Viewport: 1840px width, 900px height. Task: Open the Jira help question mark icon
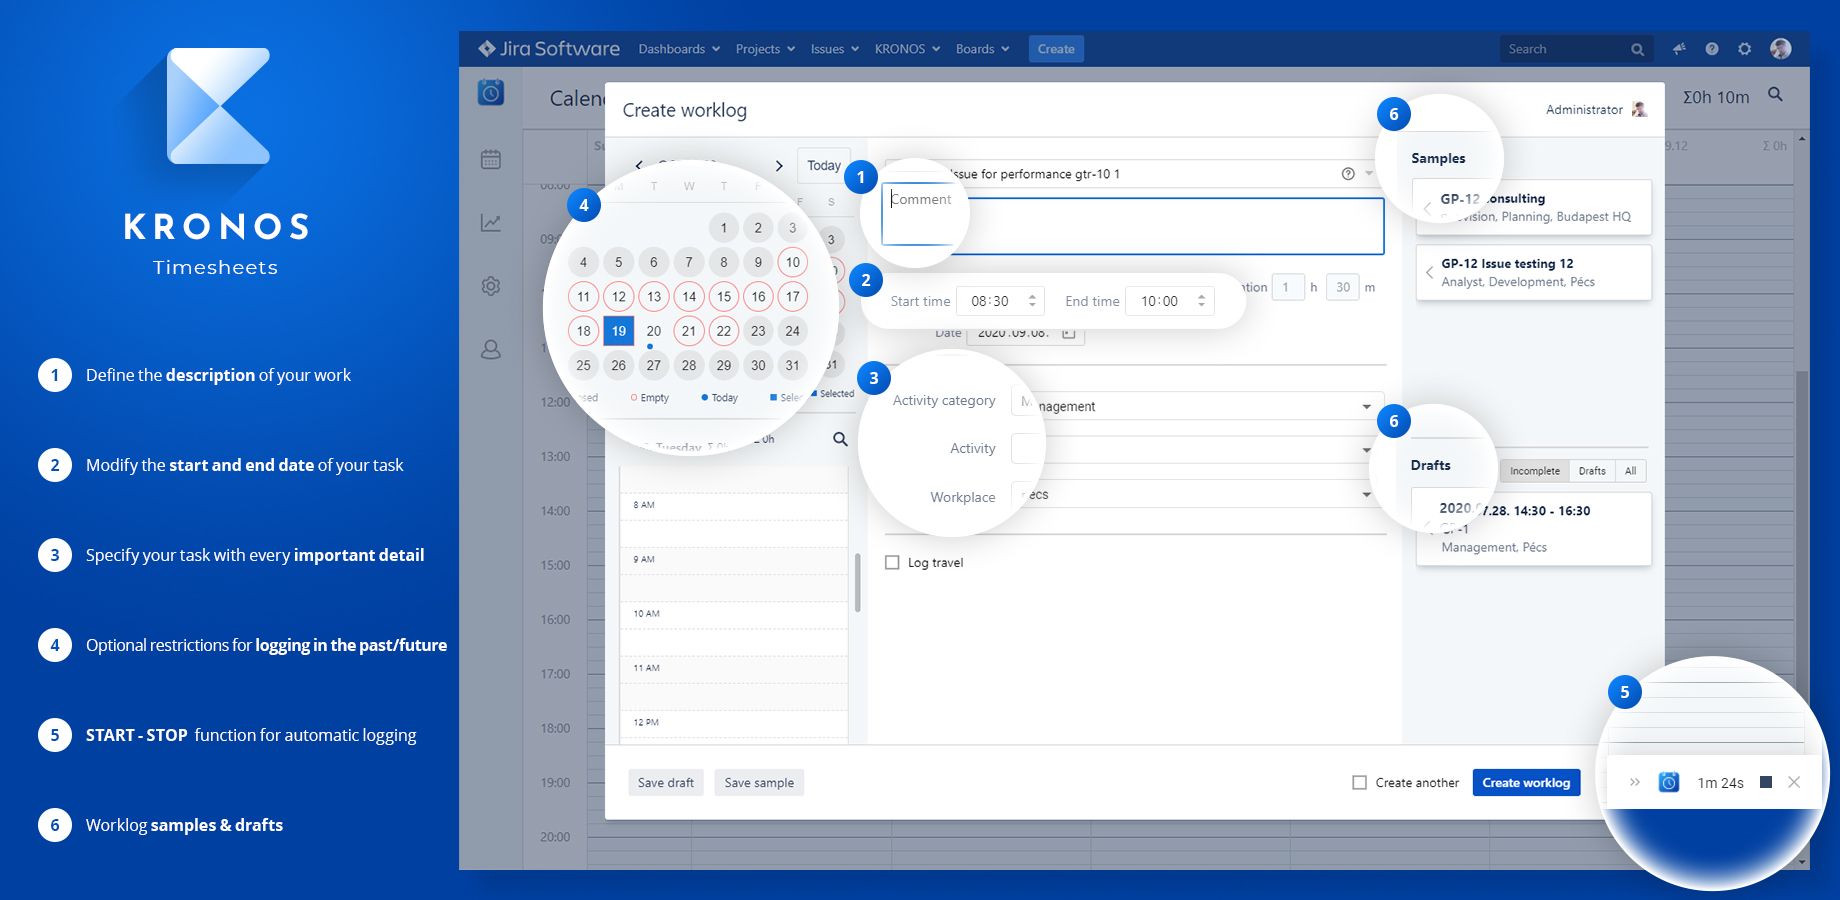(x=1712, y=49)
